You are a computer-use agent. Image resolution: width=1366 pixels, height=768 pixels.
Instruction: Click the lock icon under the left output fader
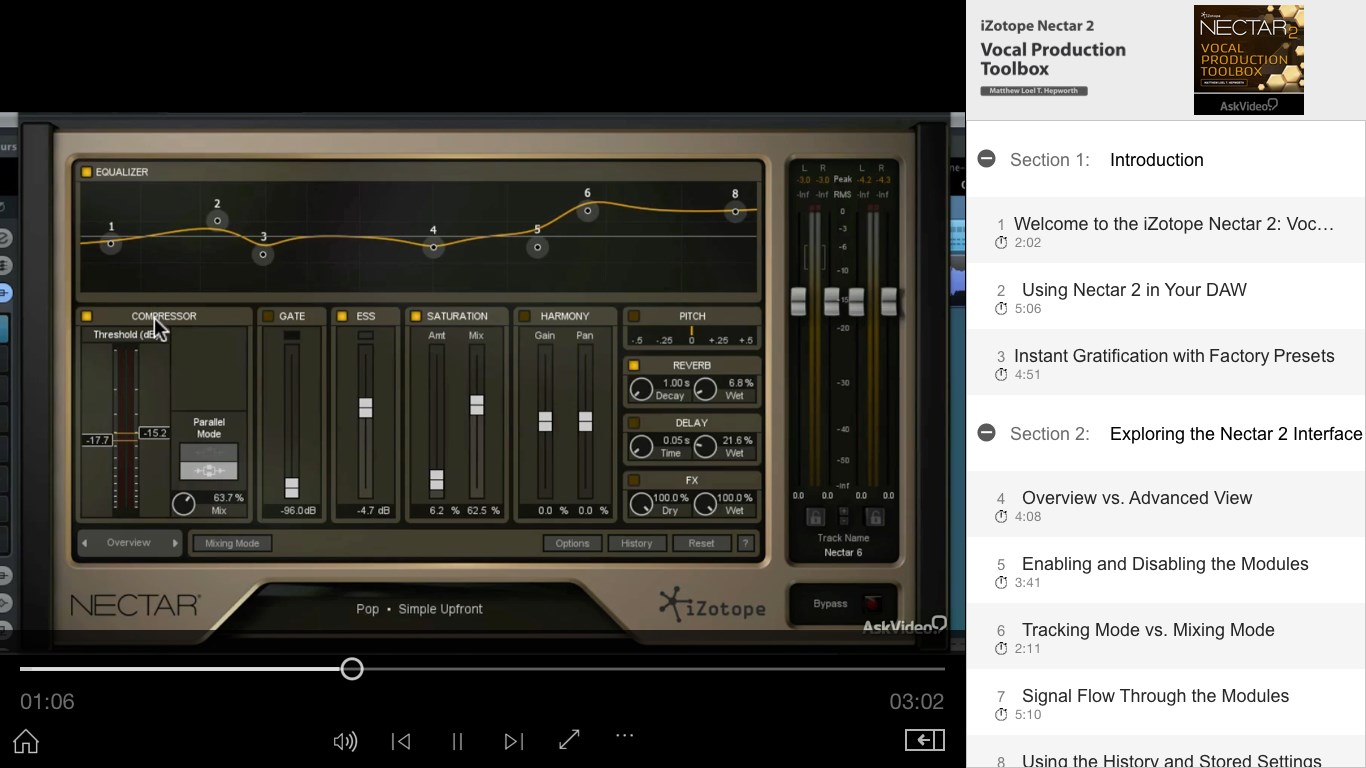tap(815, 517)
